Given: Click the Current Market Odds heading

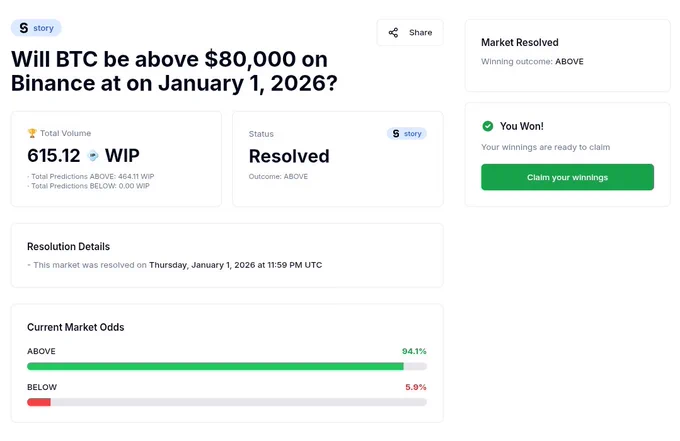Looking at the screenshot, I should click(x=75, y=327).
